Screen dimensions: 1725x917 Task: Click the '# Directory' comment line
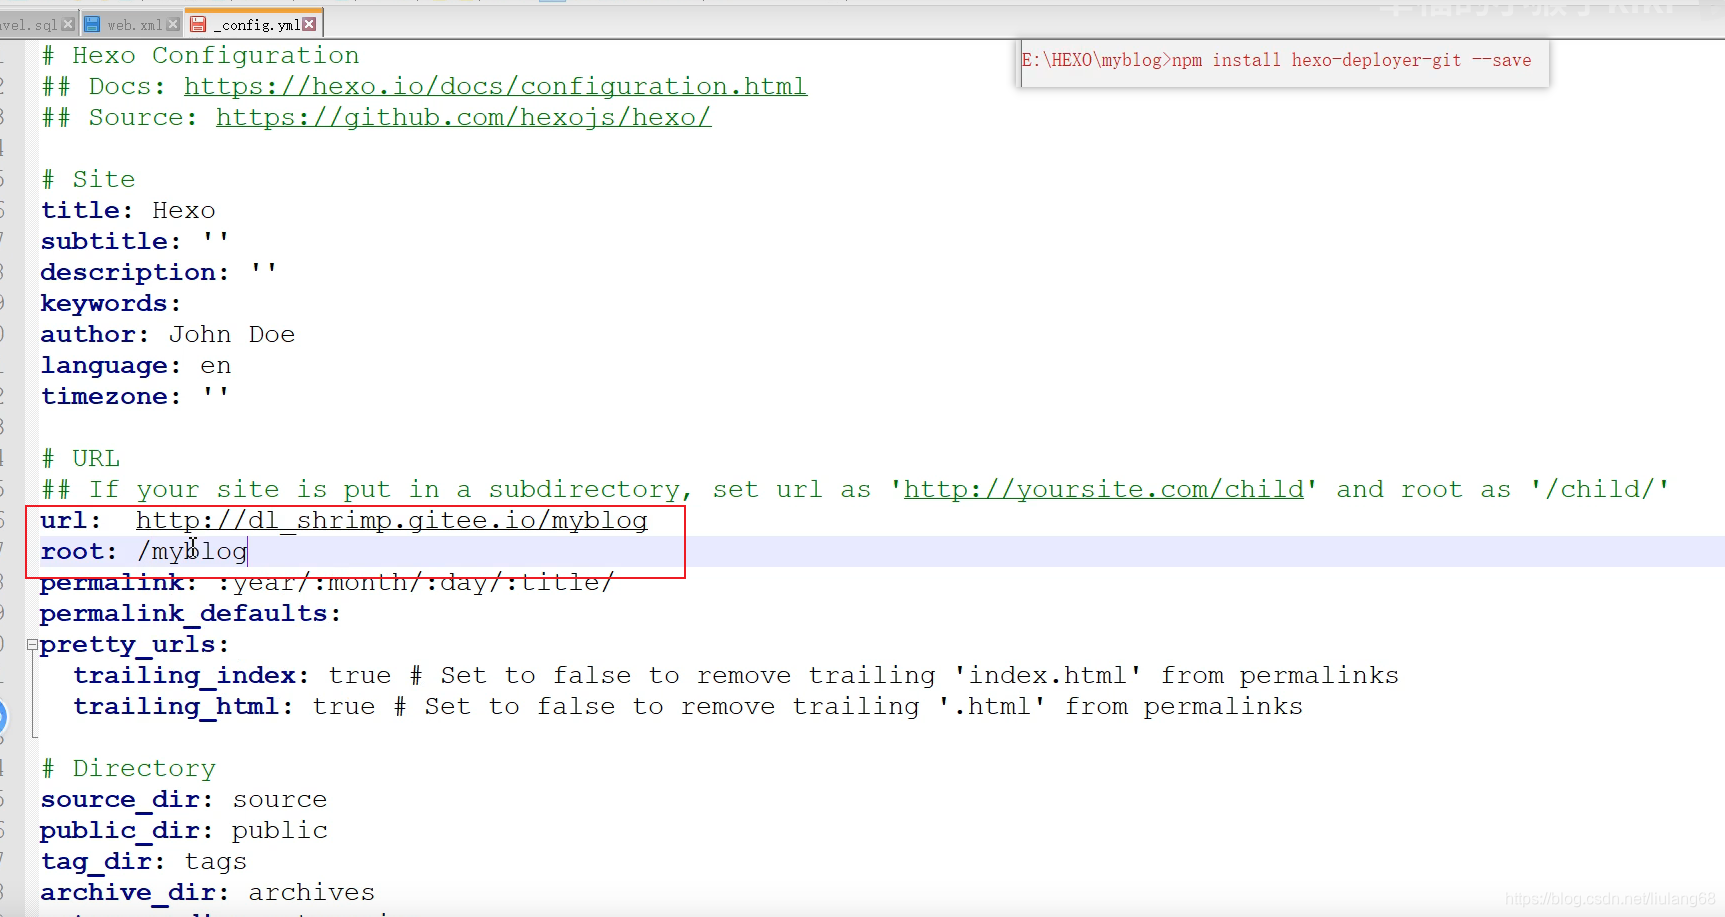click(x=128, y=769)
